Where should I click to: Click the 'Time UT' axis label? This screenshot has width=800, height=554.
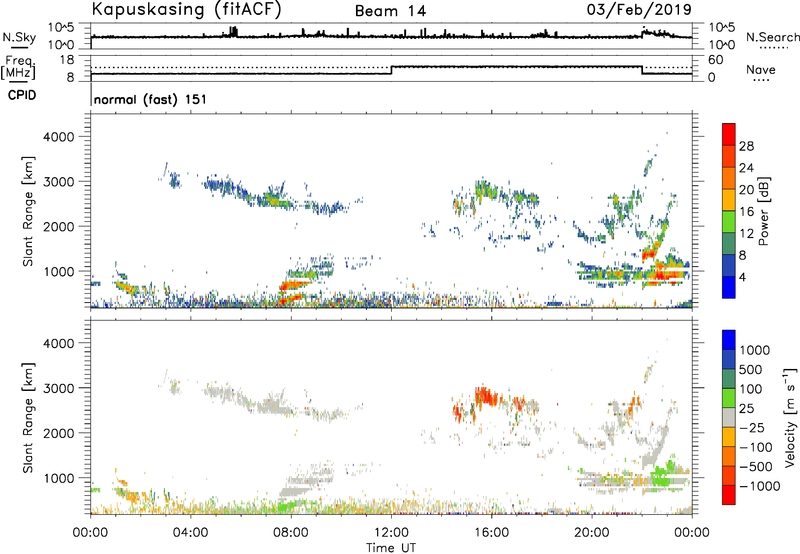point(391,548)
